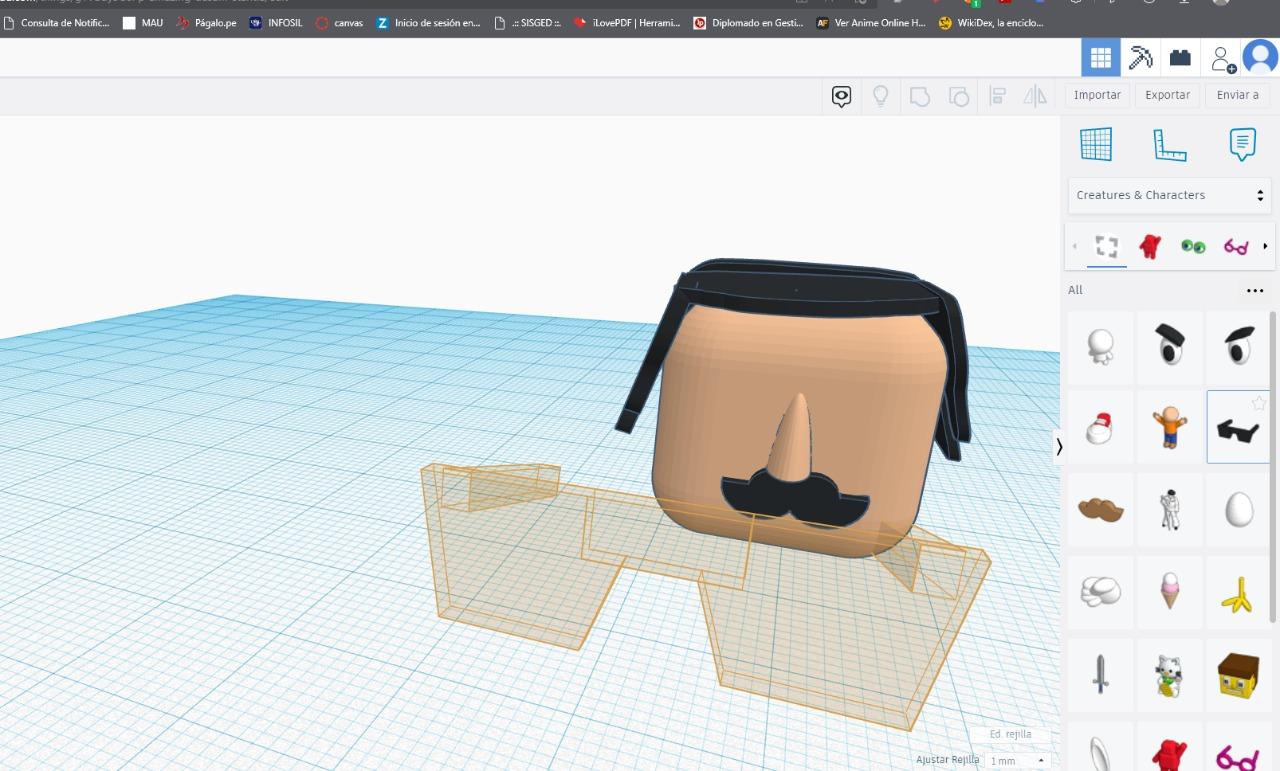Open the canvas bookmark
The height and width of the screenshot is (771, 1280).
339,22
